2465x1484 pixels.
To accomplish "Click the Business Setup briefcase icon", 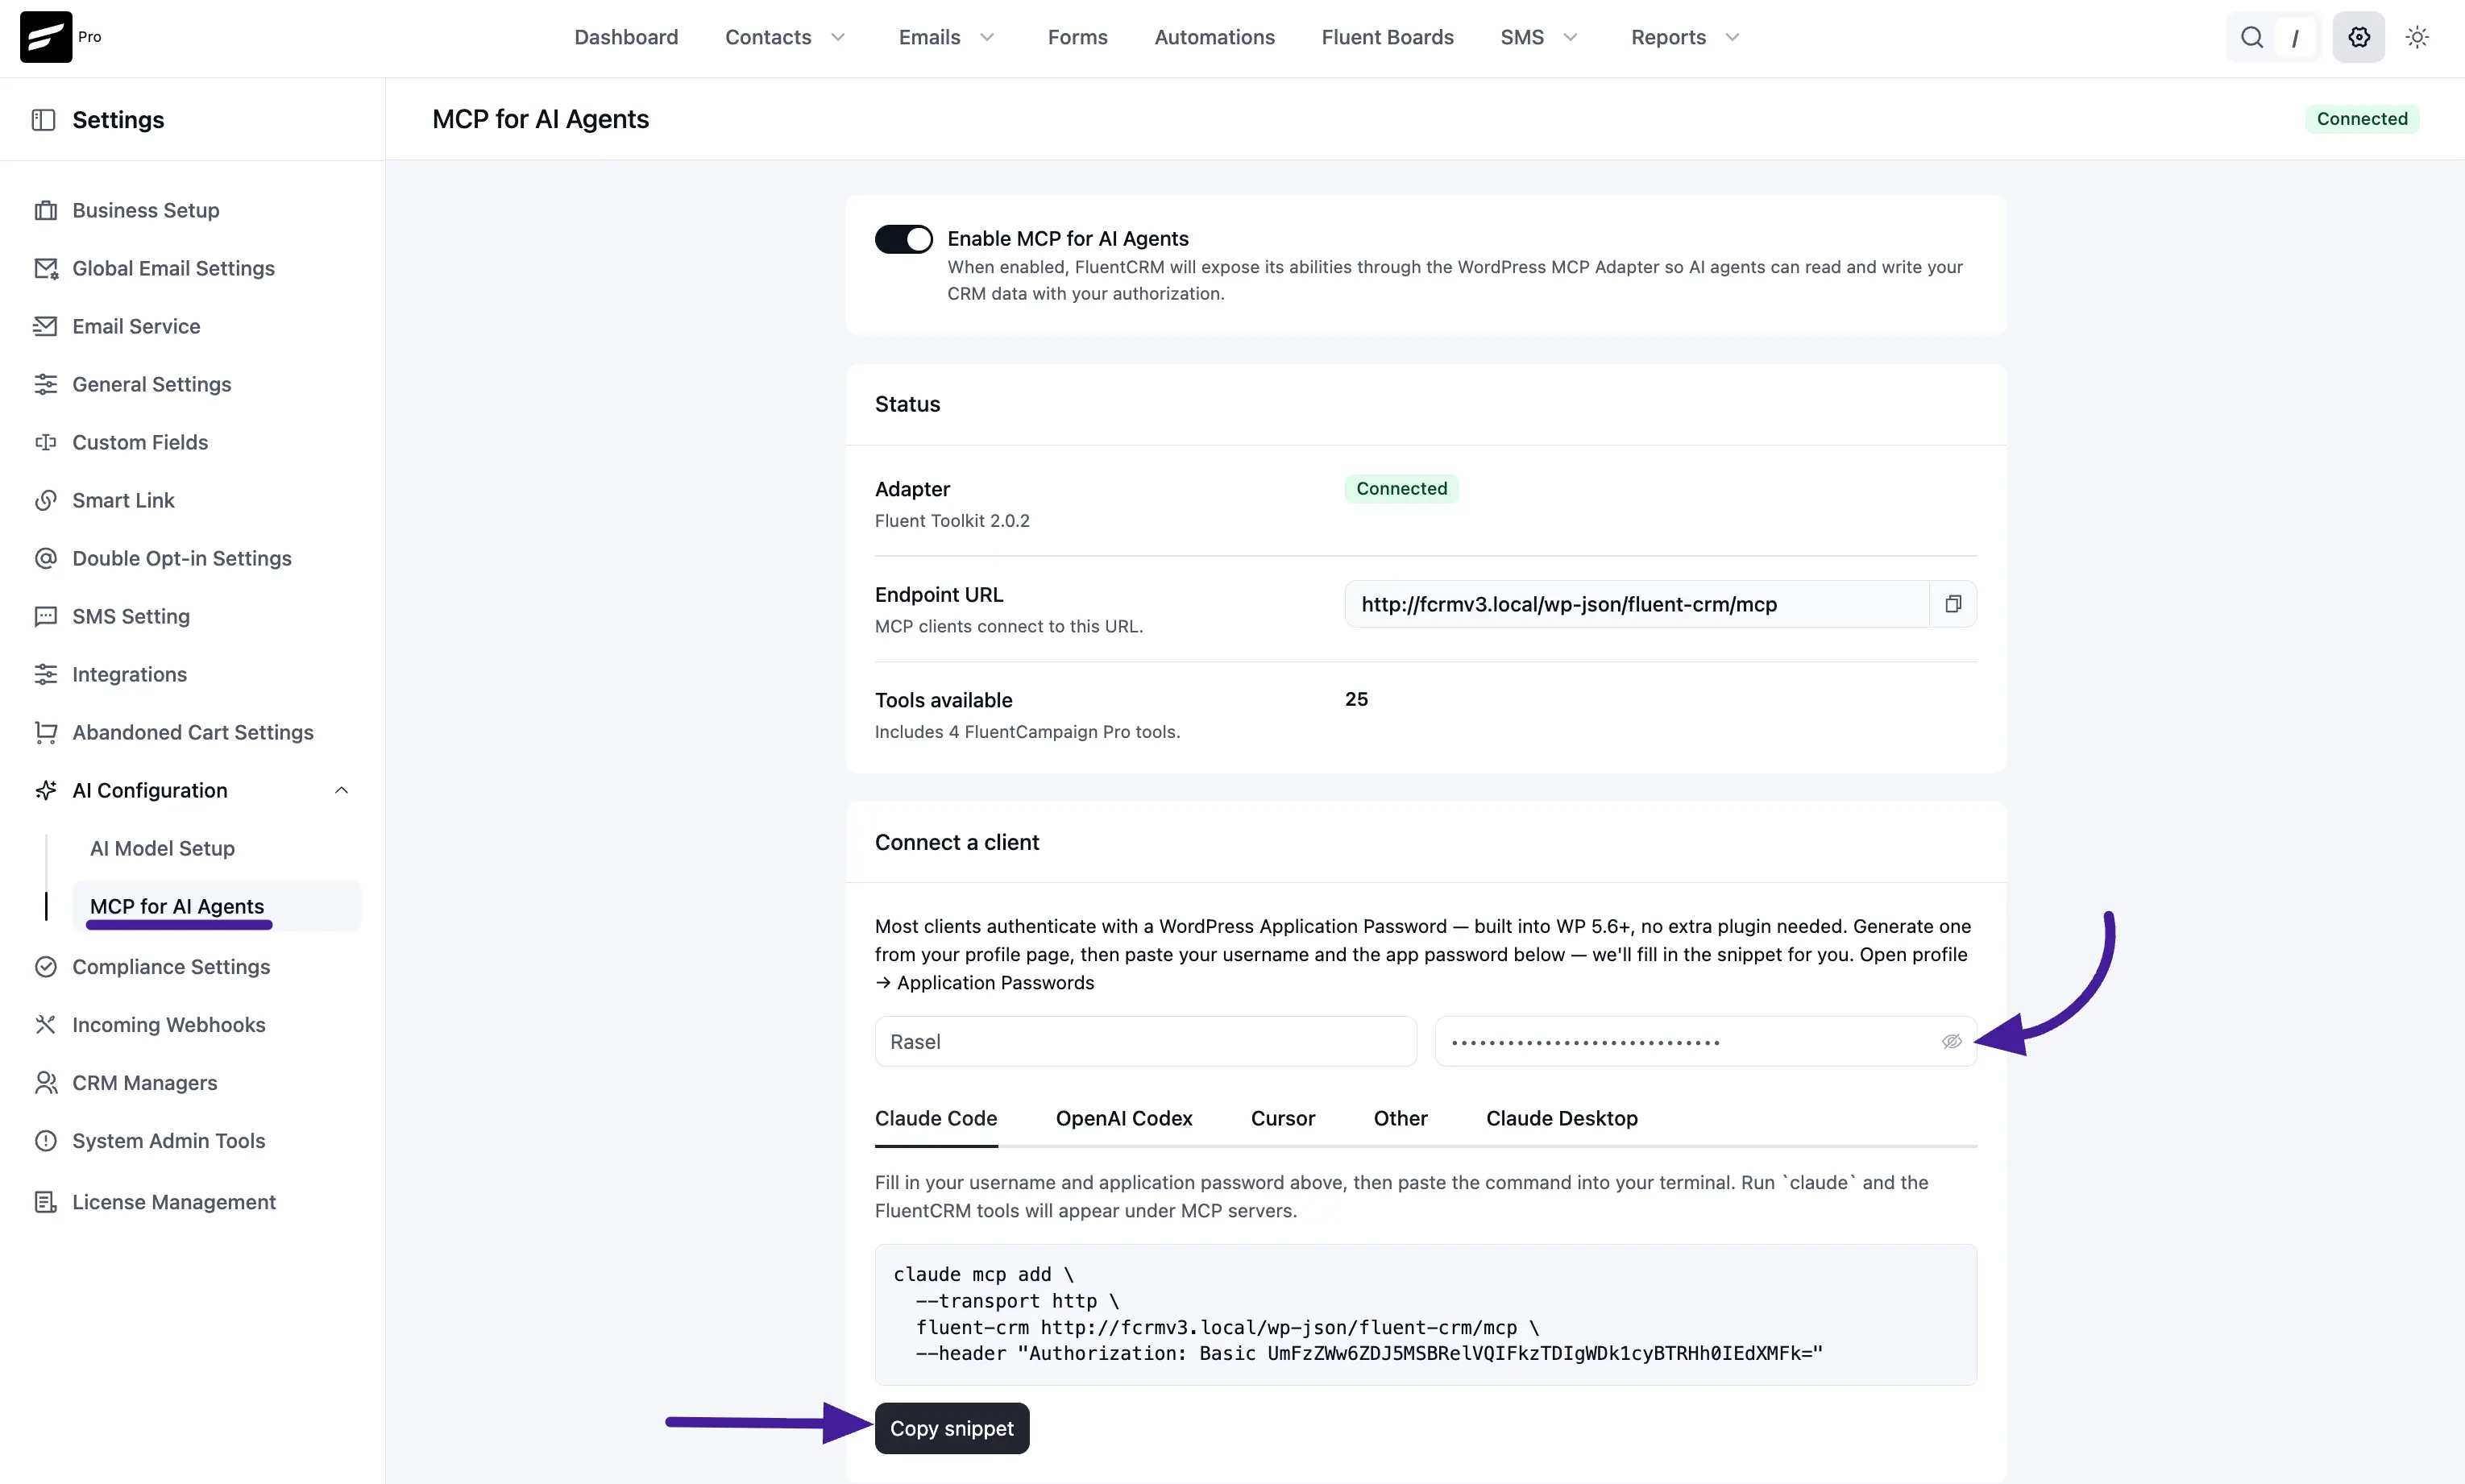I will (46, 210).
